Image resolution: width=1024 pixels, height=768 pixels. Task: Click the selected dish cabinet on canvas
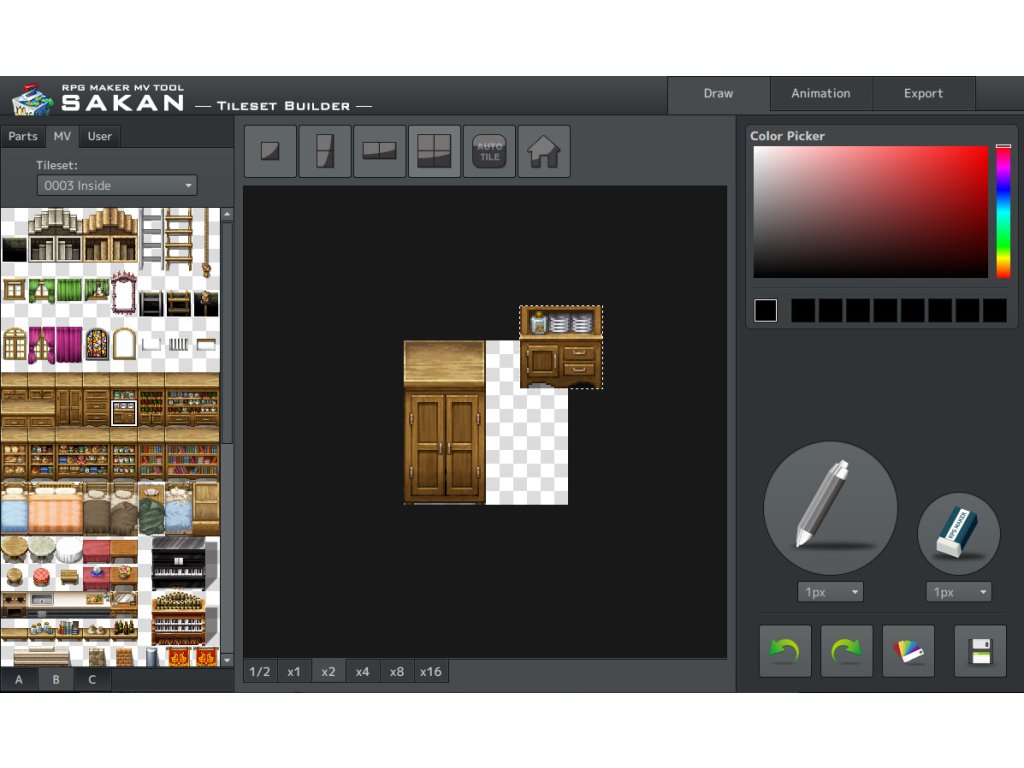coord(561,347)
